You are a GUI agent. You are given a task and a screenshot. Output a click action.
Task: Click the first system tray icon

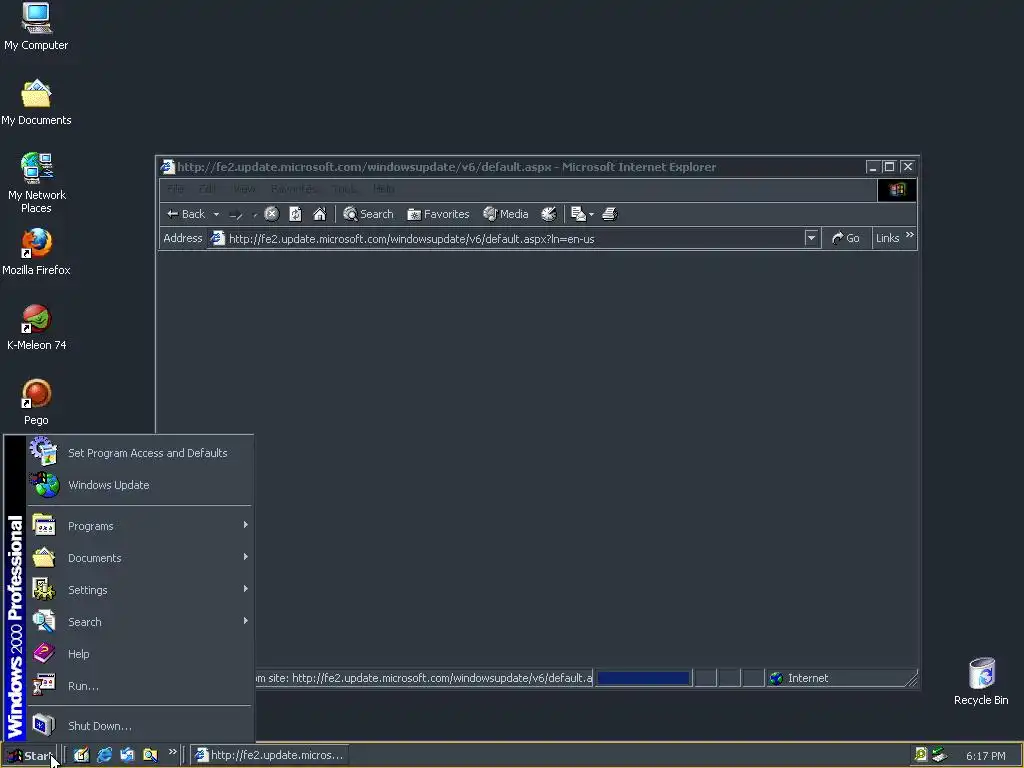pyautogui.click(x=921, y=754)
